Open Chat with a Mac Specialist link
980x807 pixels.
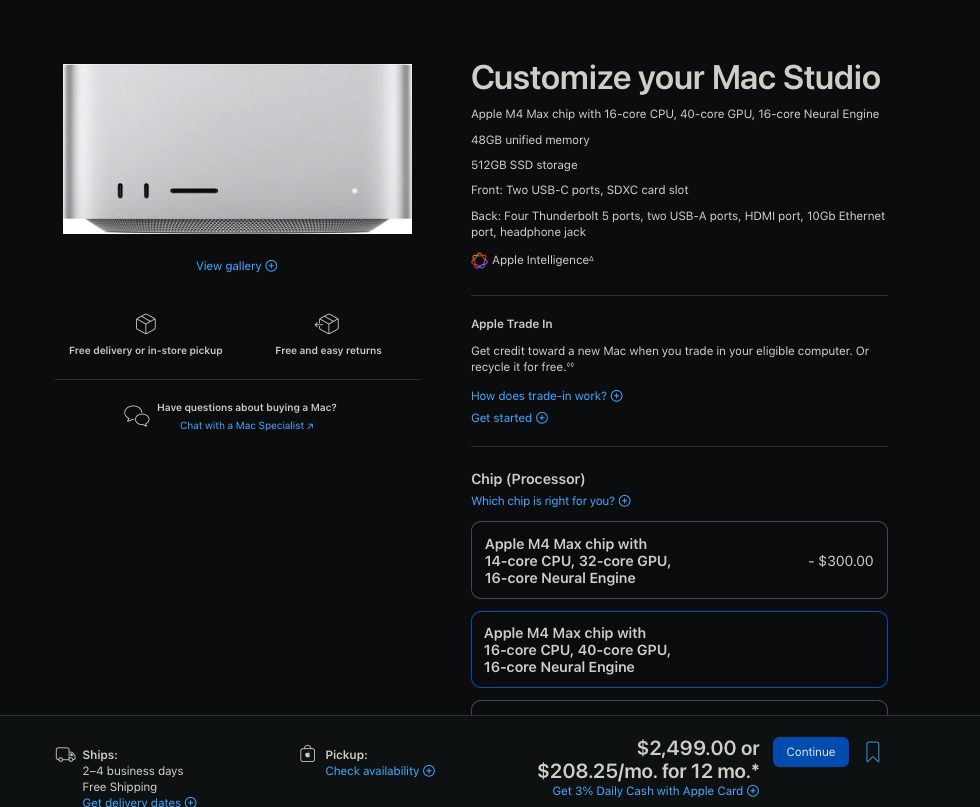click(247, 426)
